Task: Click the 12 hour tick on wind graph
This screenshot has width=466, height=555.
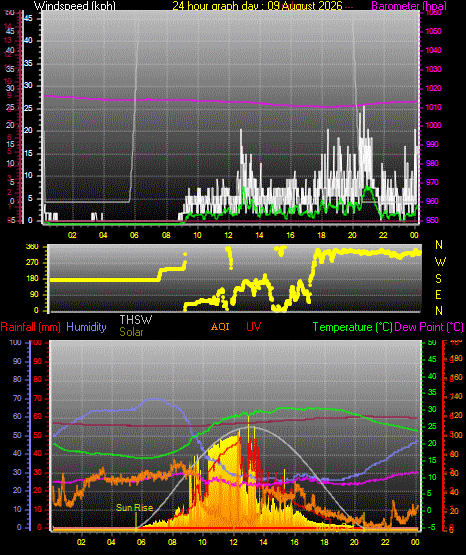Action: tap(228, 235)
